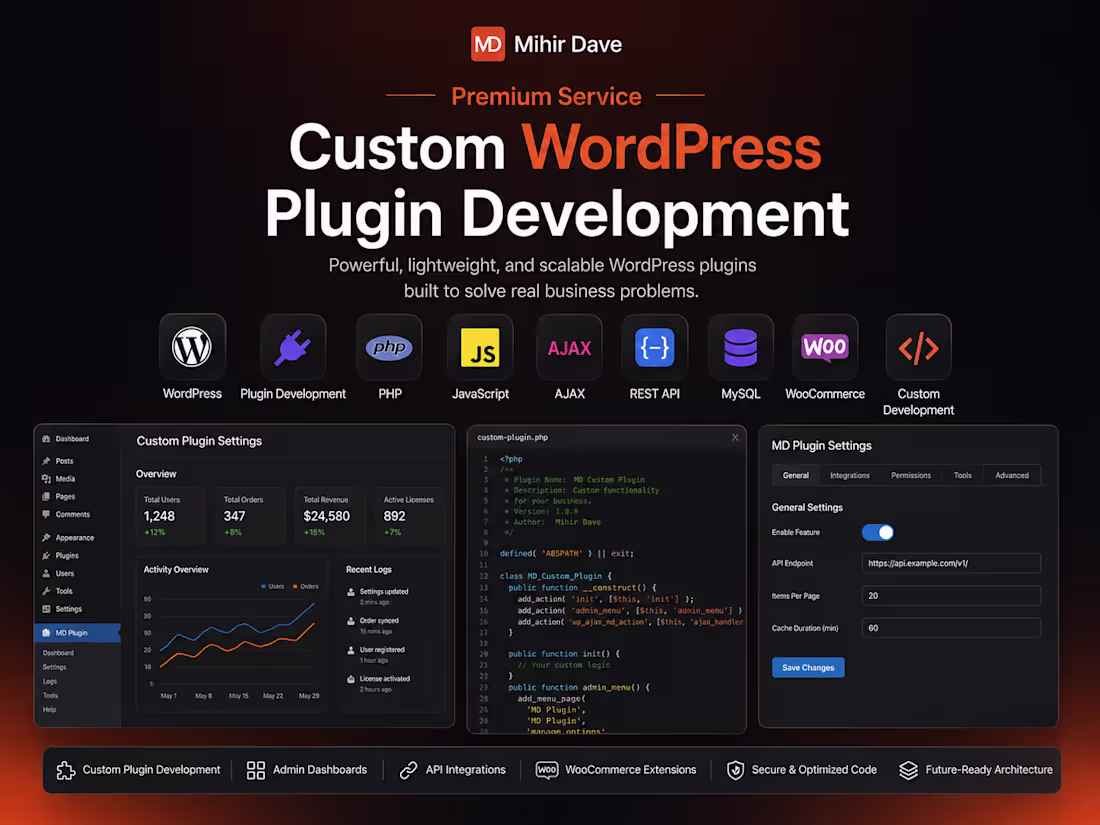
Task: Select MD Plugin in the admin sidebar
Action: point(77,633)
